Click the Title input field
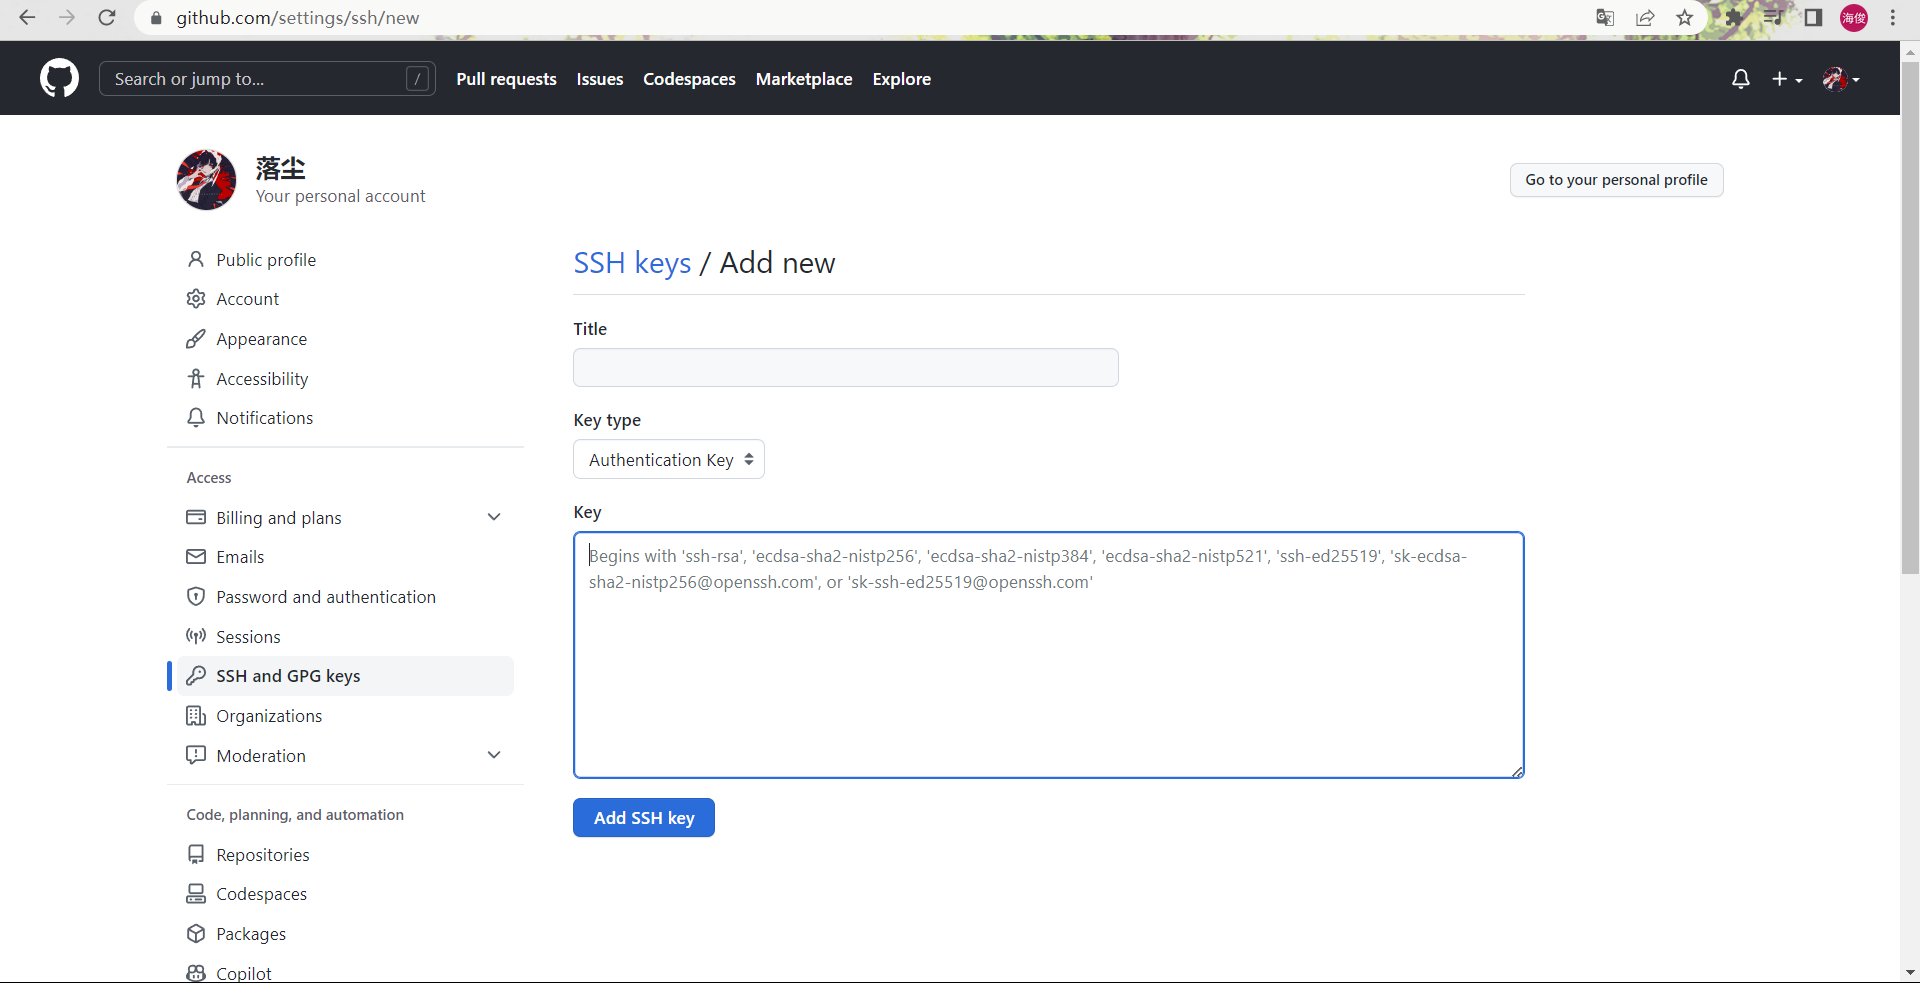The image size is (1920, 983). (845, 367)
